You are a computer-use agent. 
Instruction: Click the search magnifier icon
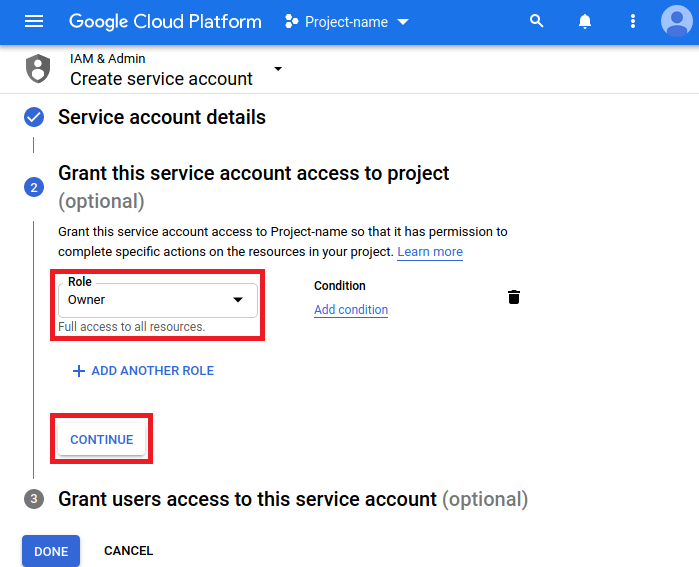click(537, 21)
